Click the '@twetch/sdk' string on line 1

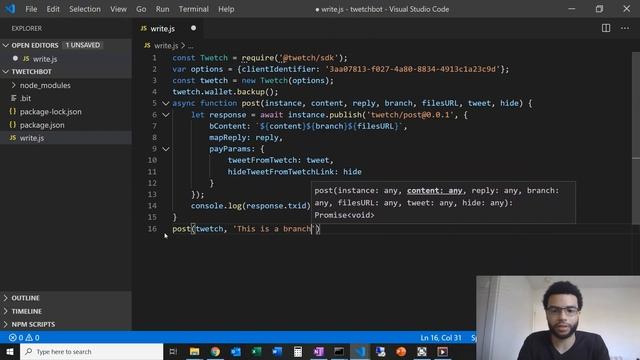click(x=309, y=58)
